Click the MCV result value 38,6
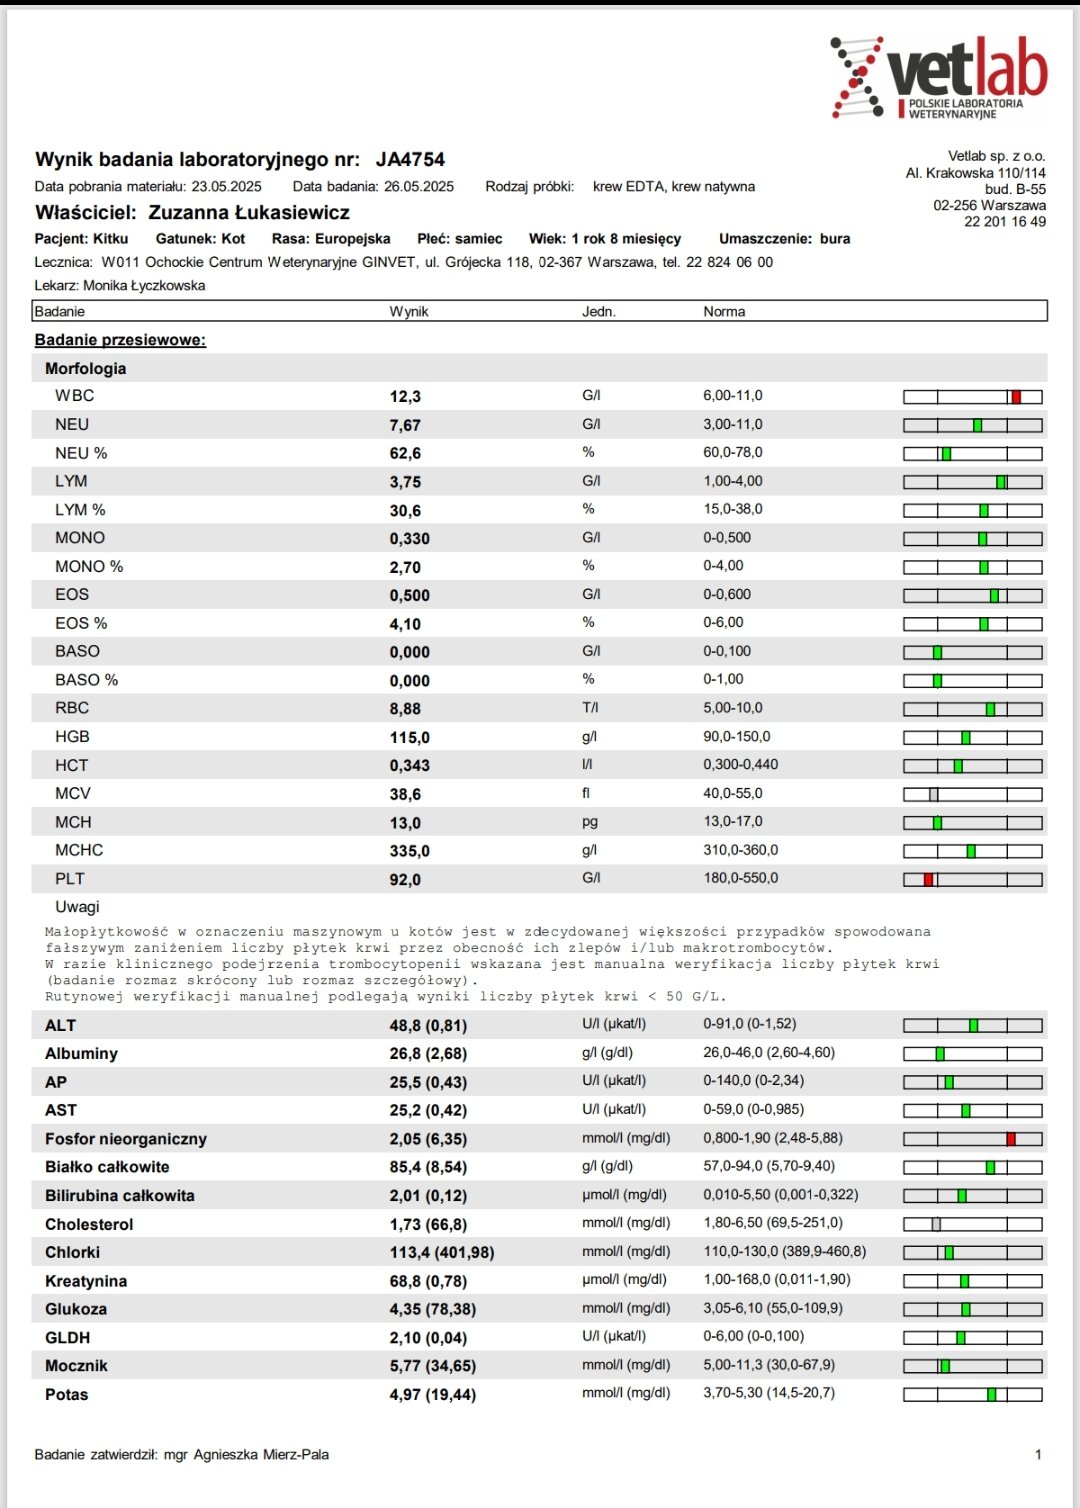Viewport: 1080px width, 1508px height. point(405,795)
